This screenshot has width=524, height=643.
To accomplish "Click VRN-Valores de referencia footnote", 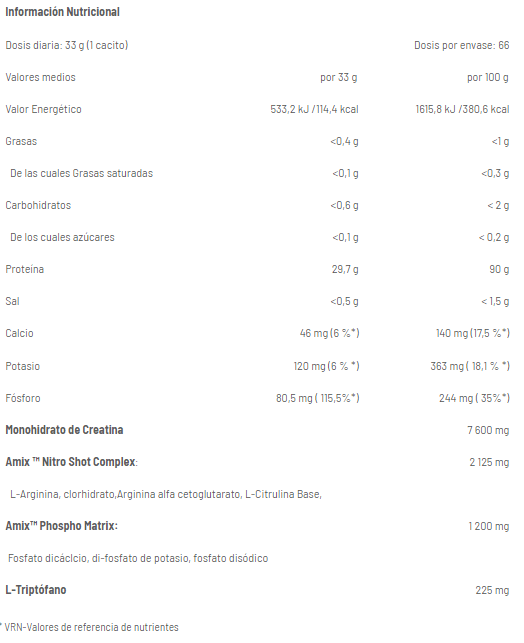I will (x=89, y=627).
